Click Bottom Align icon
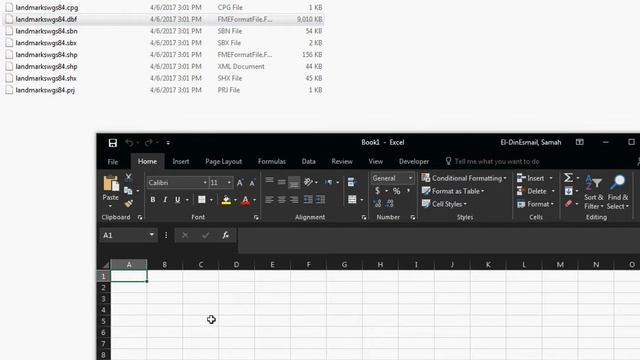 (x=294, y=183)
